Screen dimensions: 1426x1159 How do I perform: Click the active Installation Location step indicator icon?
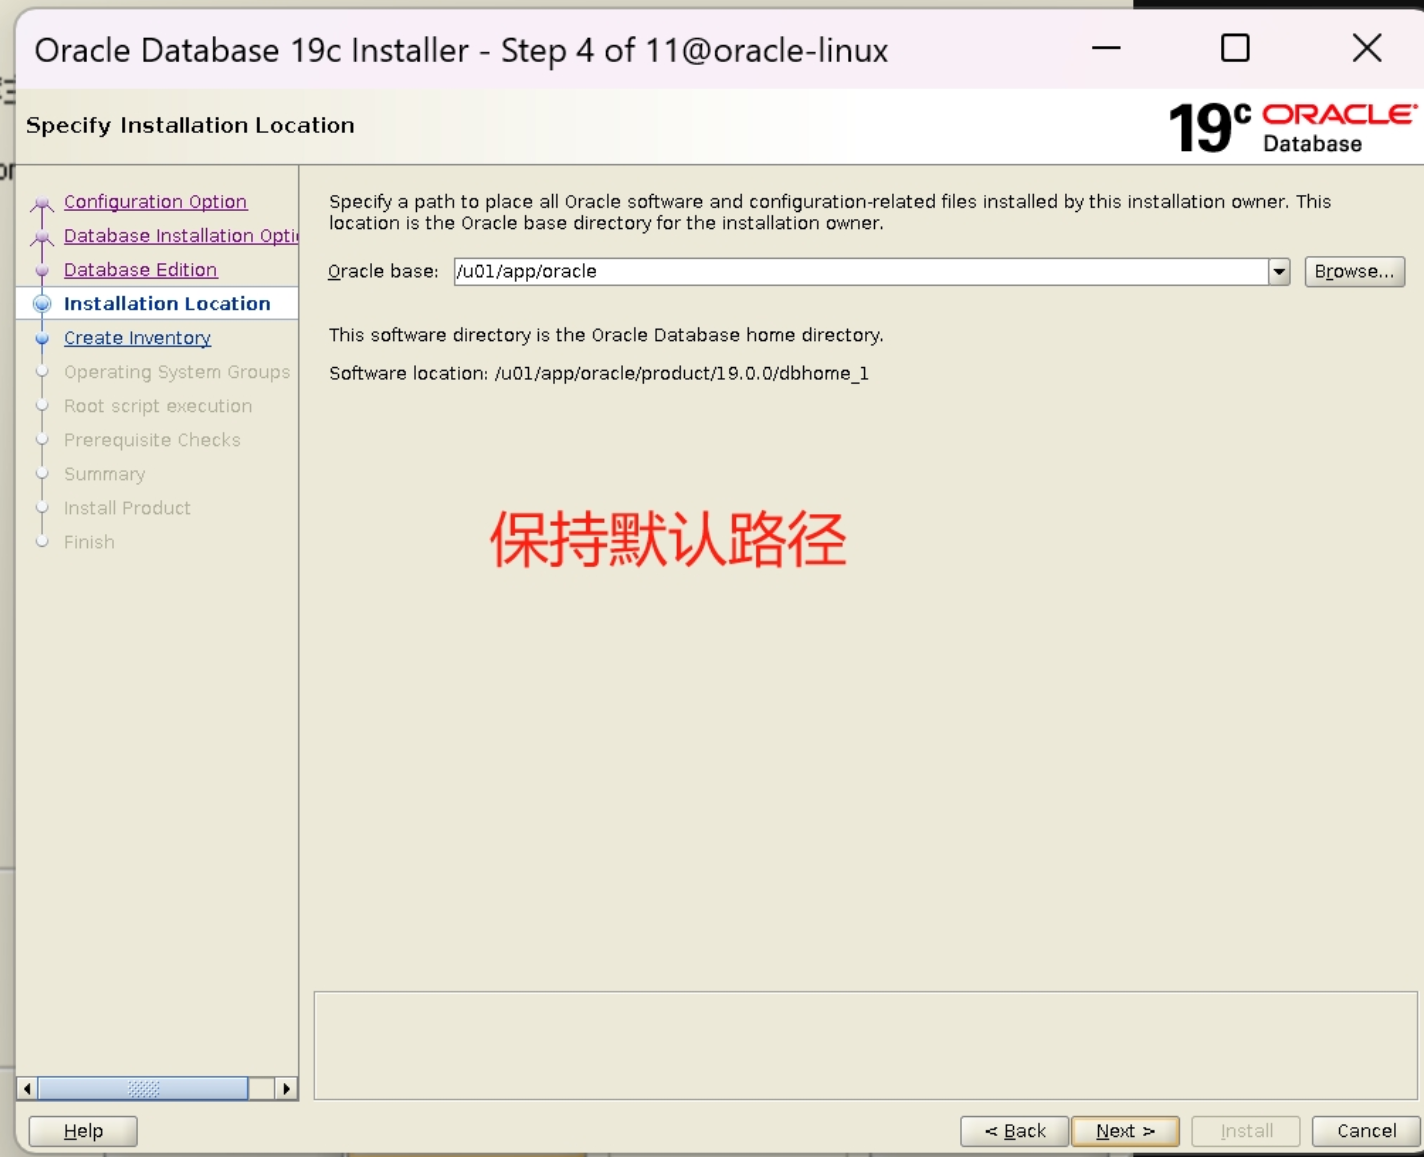pyautogui.click(x=40, y=303)
